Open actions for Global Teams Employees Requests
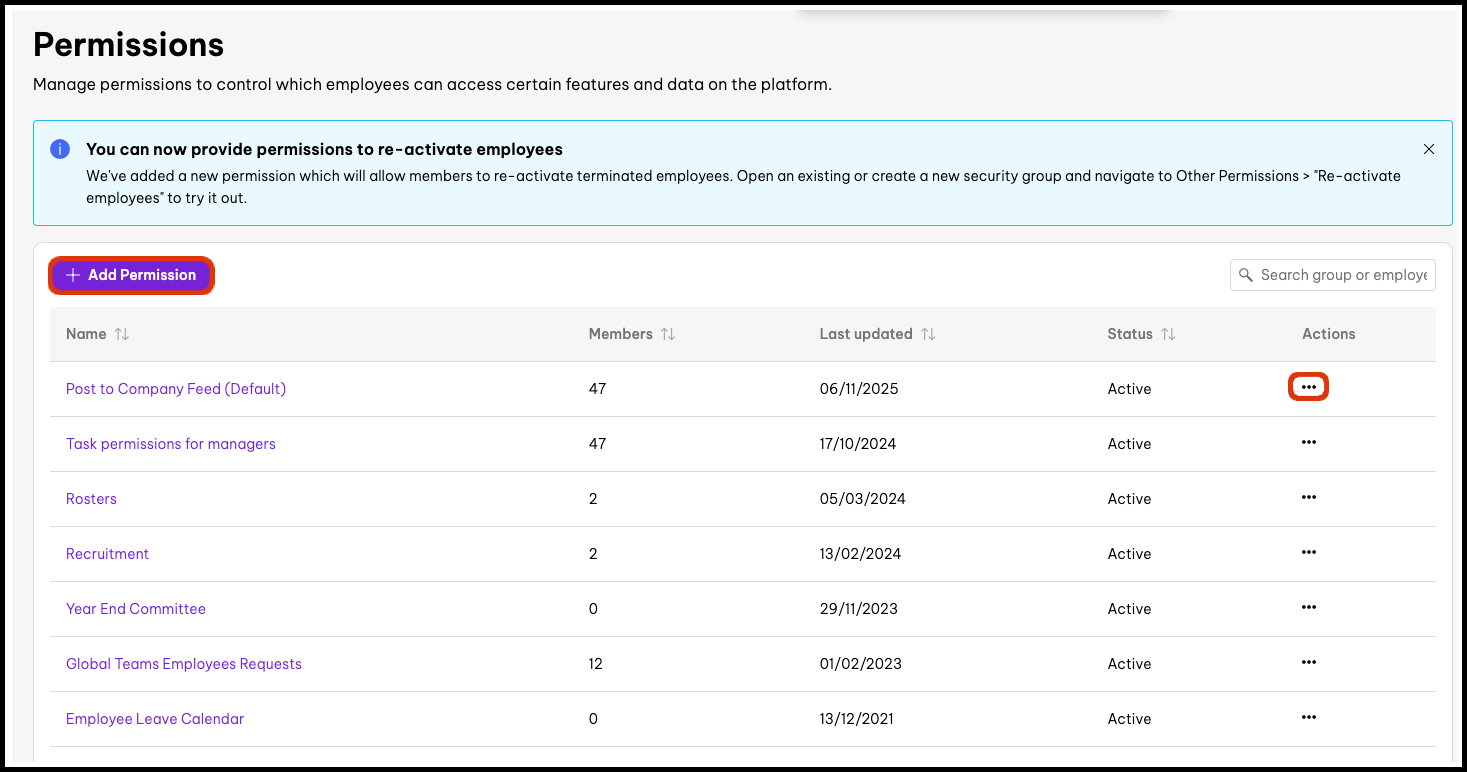Viewport: 1467px width, 772px height. [x=1308, y=662]
